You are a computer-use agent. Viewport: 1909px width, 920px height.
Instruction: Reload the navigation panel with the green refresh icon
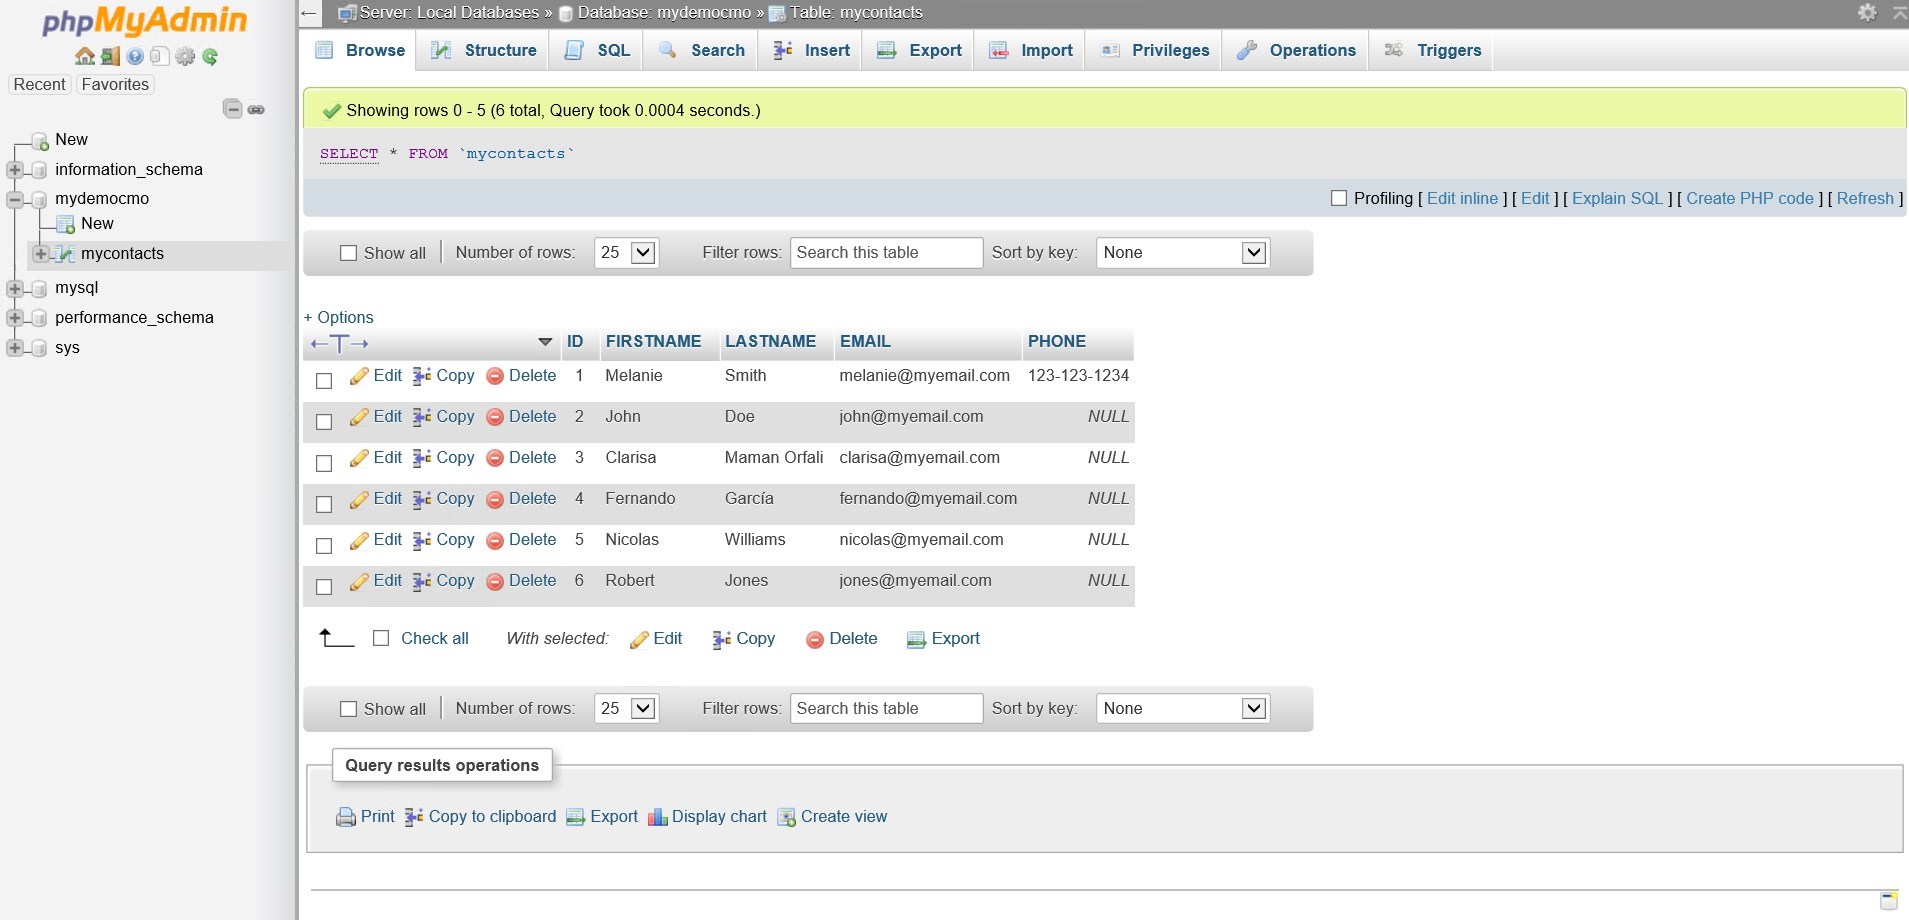[210, 56]
